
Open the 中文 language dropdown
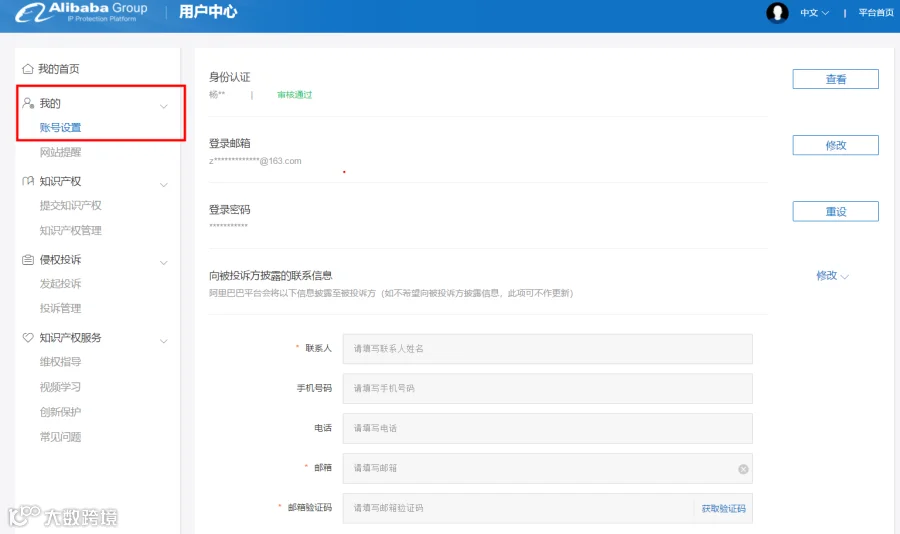tap(814, 13)
